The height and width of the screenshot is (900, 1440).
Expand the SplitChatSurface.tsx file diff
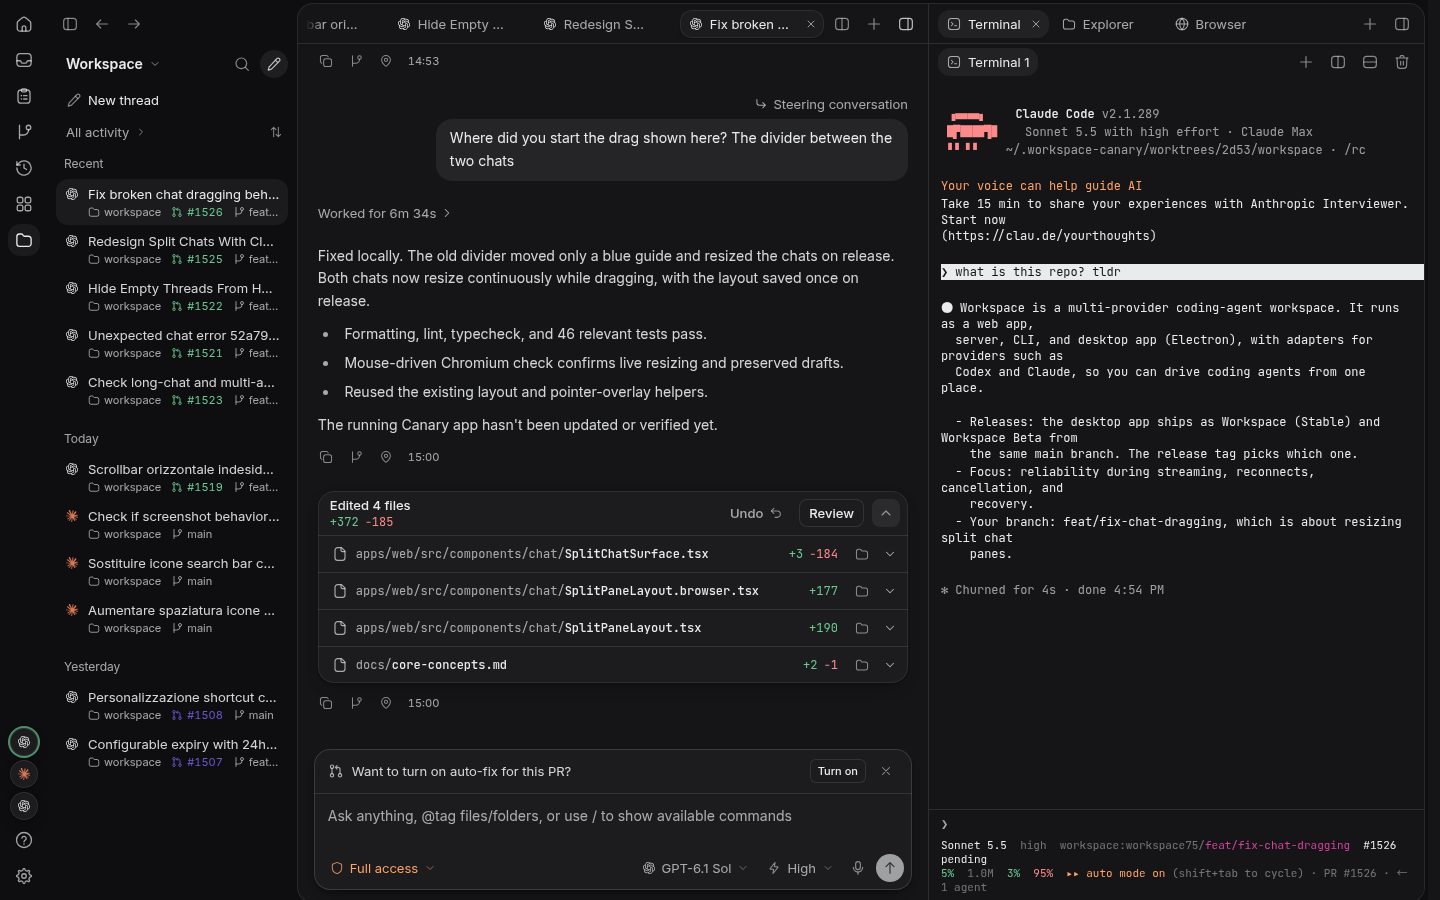(x=890, y=554)
